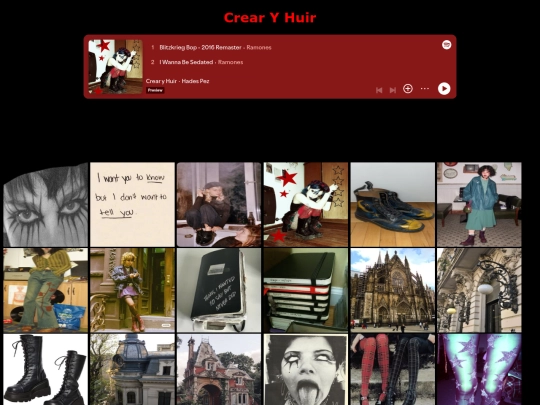Viewport: 540px width, 405px height.
Task: Open the teal jacket and skirt outfit photo
Action: (479, 205)
